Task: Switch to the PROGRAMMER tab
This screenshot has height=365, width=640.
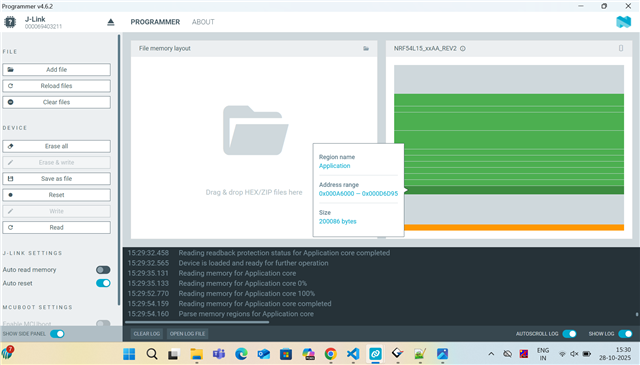Action: pos(155,22)
